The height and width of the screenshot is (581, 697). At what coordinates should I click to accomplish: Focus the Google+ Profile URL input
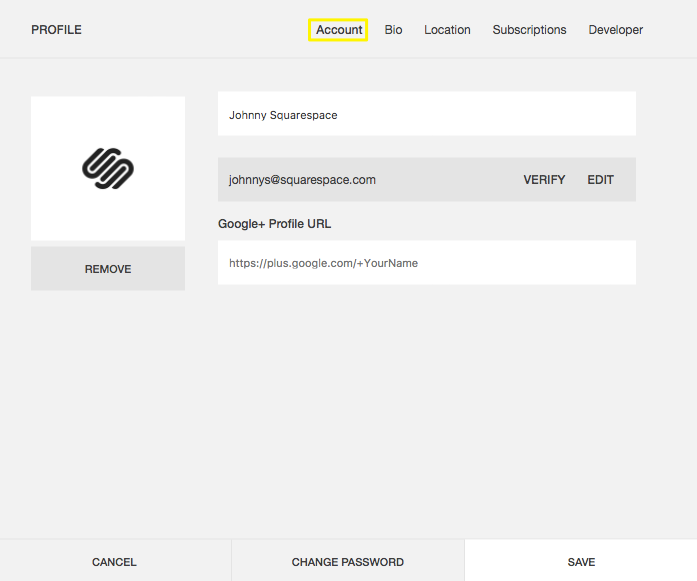pos(426,263)
